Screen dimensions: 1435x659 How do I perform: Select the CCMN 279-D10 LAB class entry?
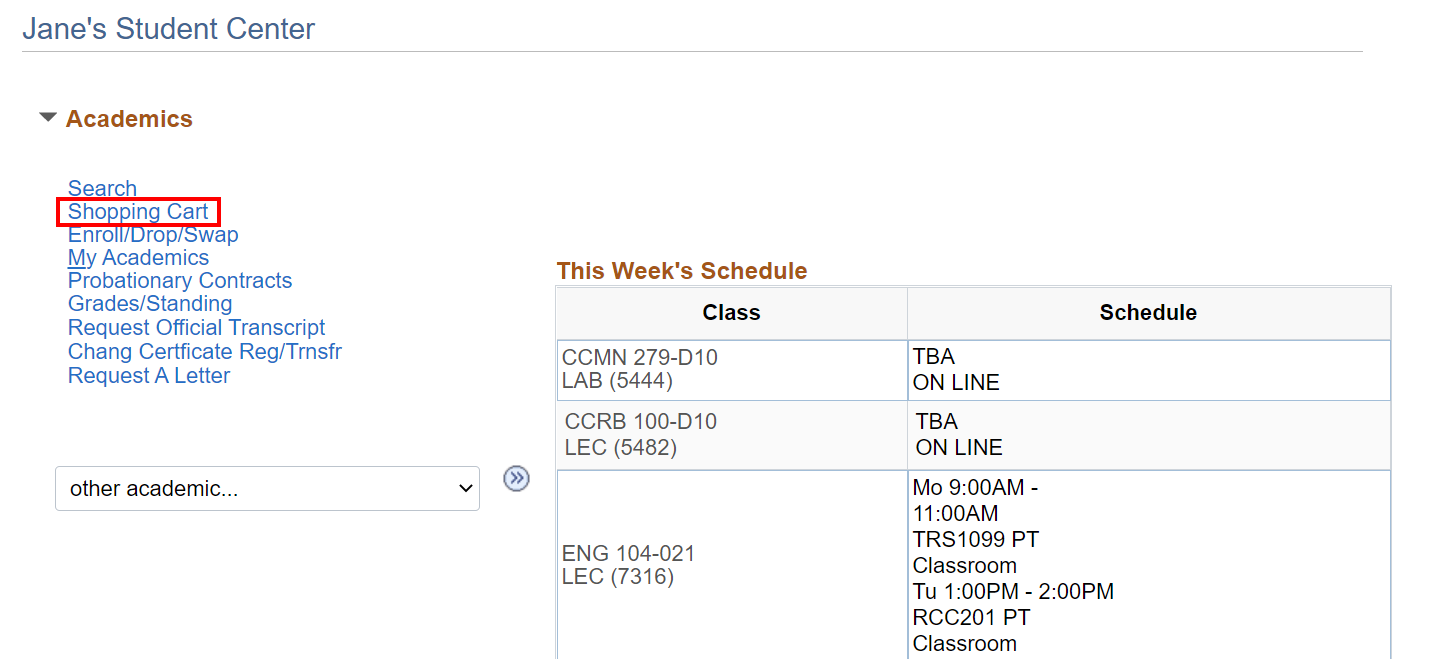[x=640, y=369]
